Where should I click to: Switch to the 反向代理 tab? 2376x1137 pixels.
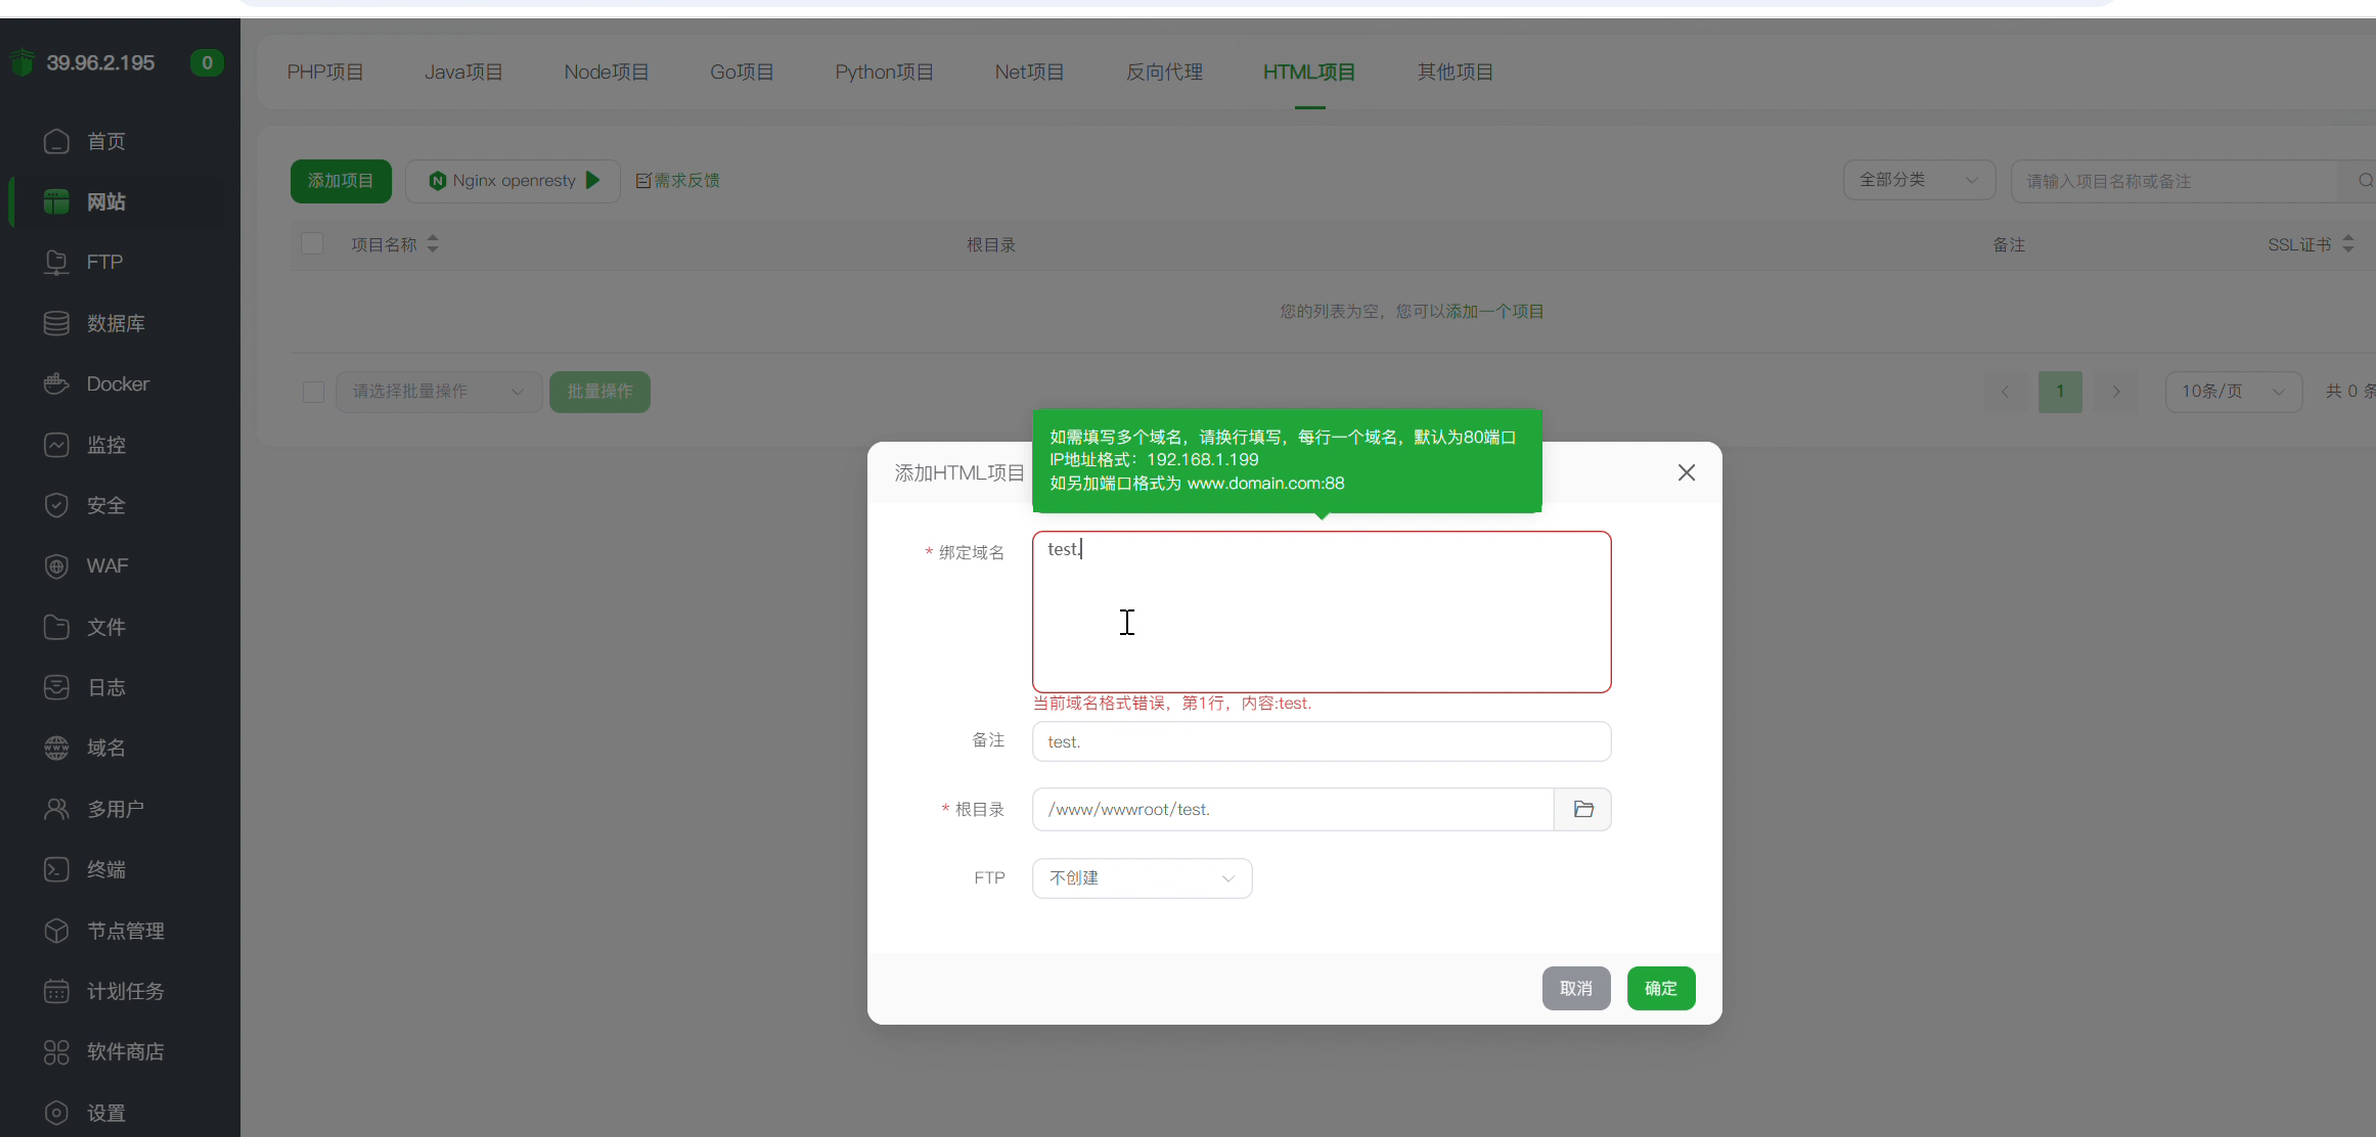[1163, 72]
